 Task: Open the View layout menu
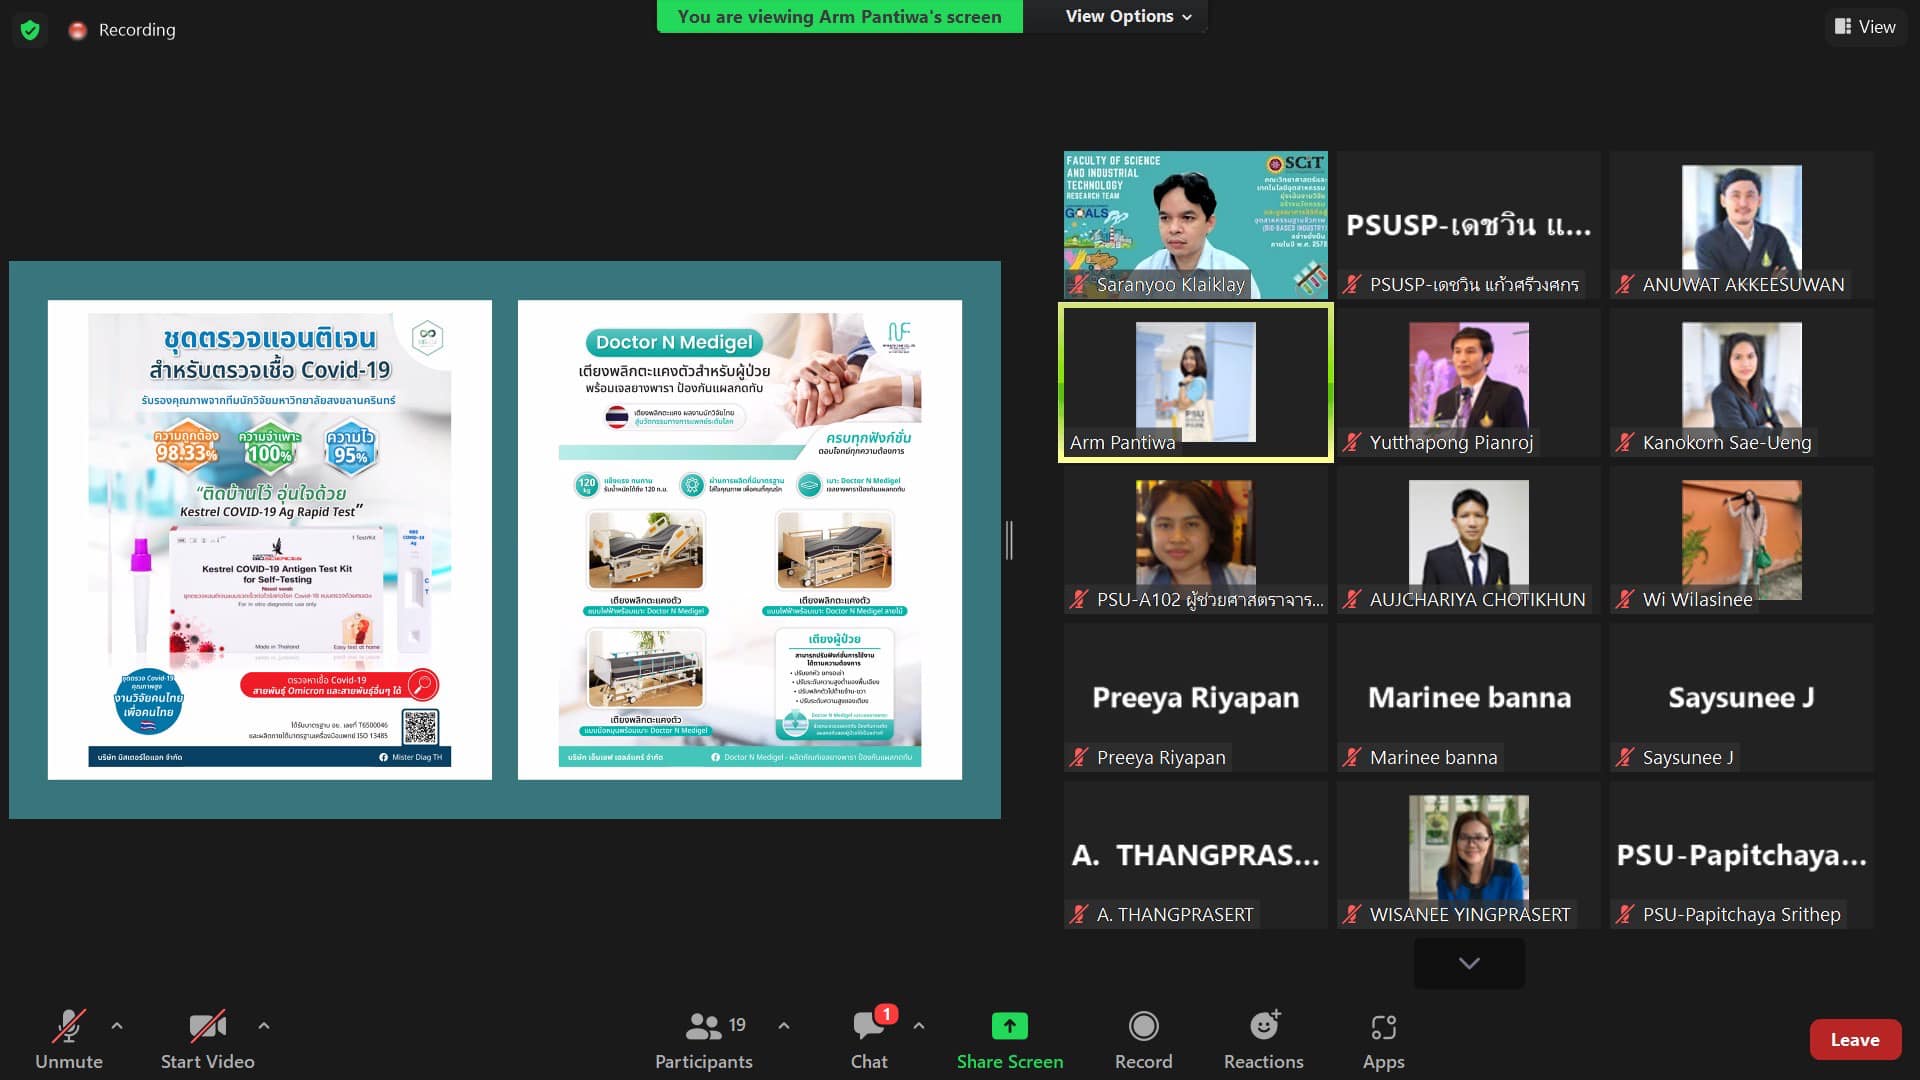coord(1865,27)
